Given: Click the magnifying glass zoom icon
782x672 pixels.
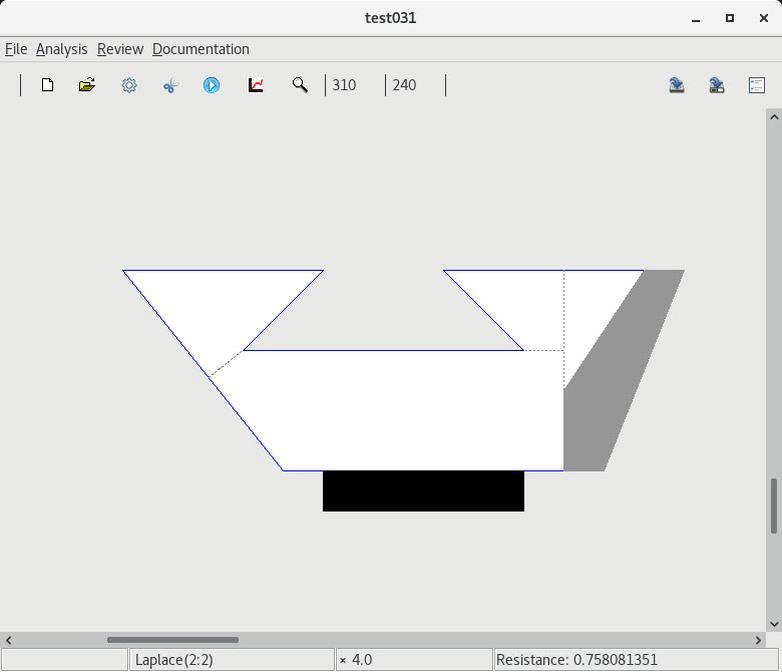Looking at the screenshot, I should [299, 85].
